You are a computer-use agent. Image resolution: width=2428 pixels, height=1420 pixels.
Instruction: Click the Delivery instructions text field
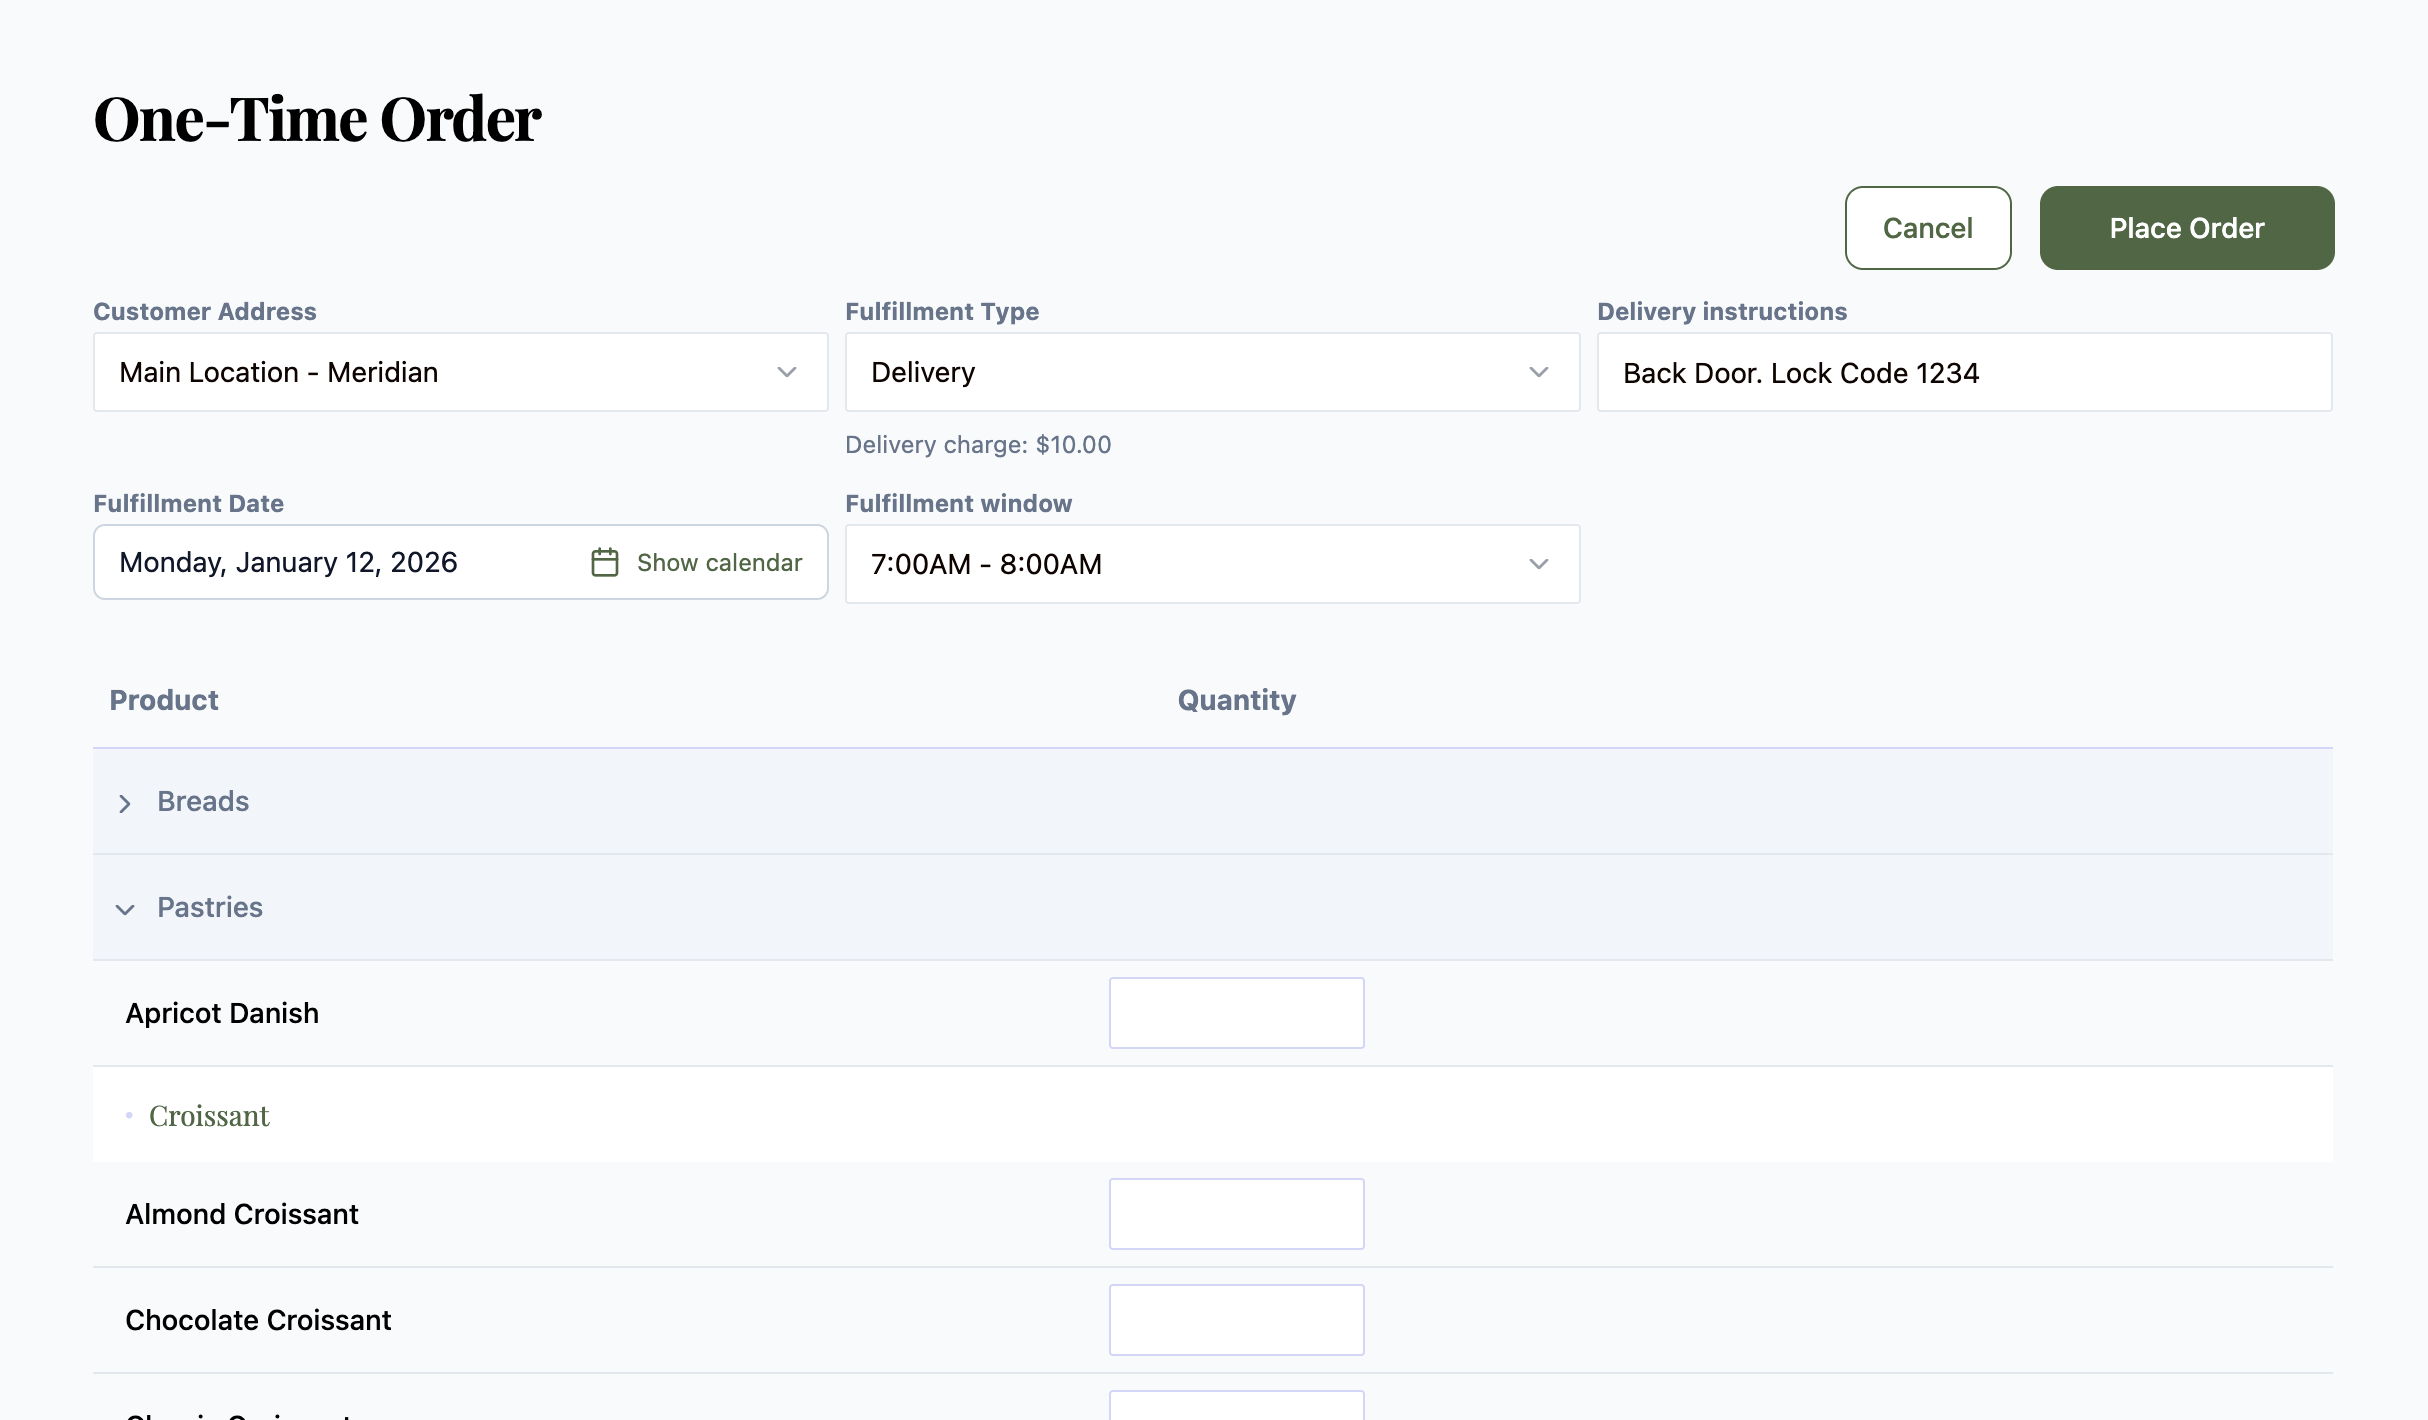pos(1964,372)
